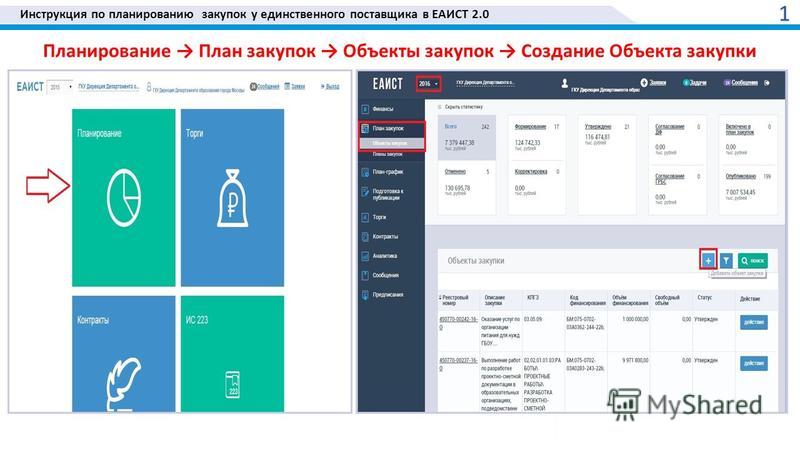Sort by Реестровый номер column header
Image resolution: width=800 pixels, height=450 pixels.
[x=455, y=300]
